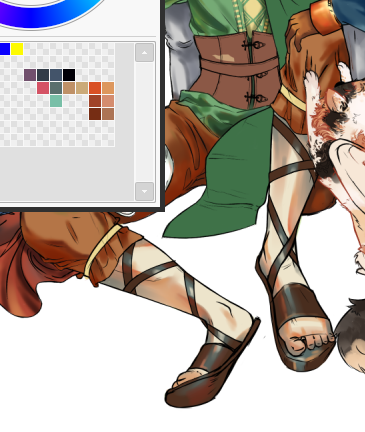Click the swatch panel scroll up arrow
This screenshot has height=432, width=365.
[144, 52]
